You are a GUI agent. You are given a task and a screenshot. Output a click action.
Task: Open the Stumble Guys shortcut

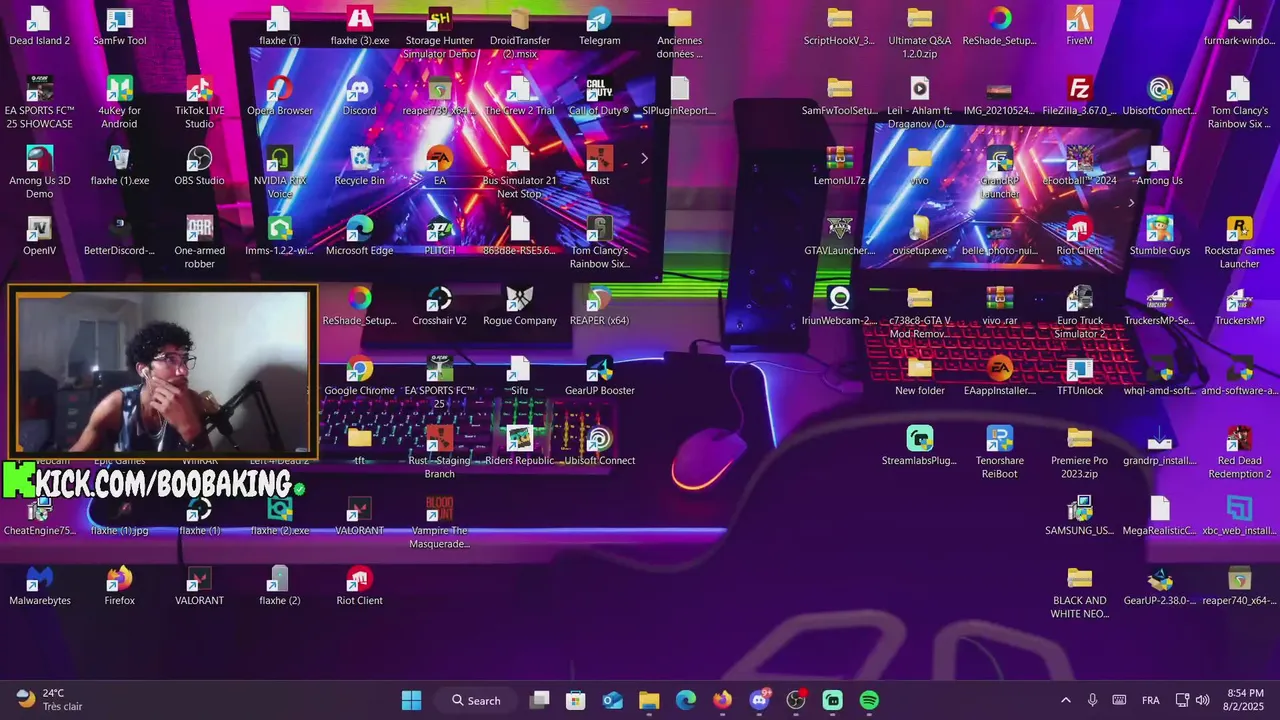1160,237
